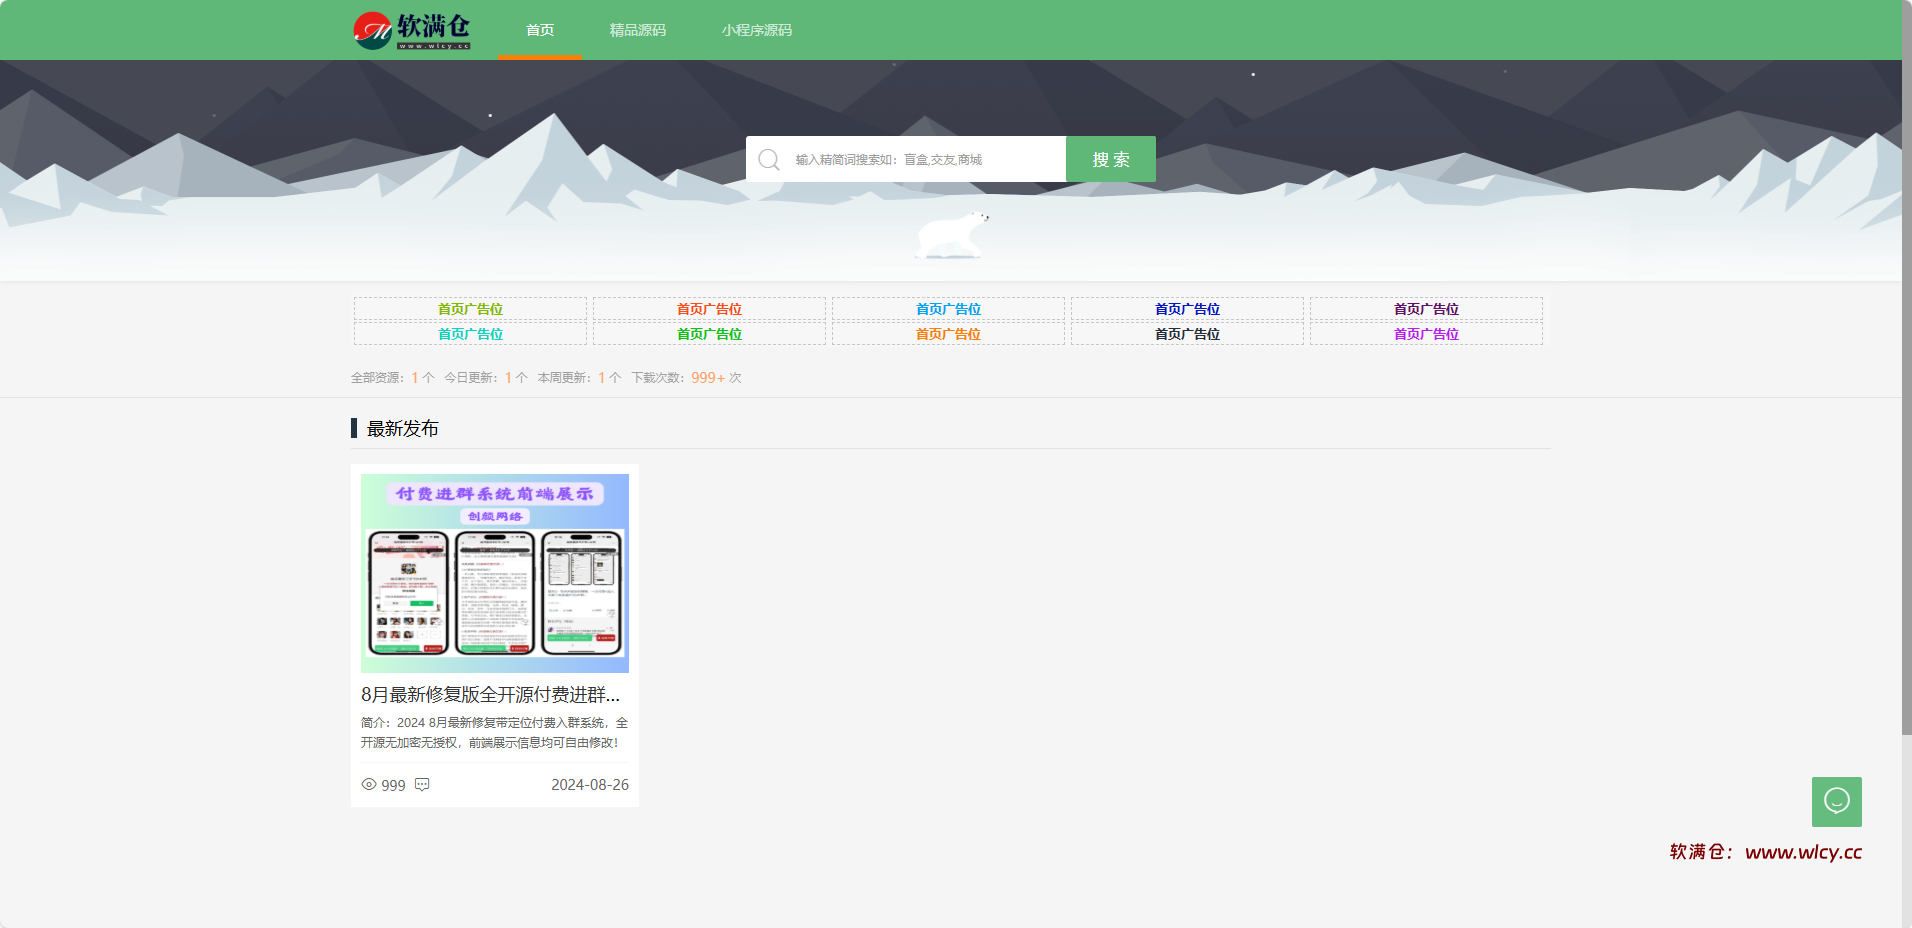Screen dimensions: 1912x928
Task: Open the olive-green 首页广告位 ad link
Action: 470,309
